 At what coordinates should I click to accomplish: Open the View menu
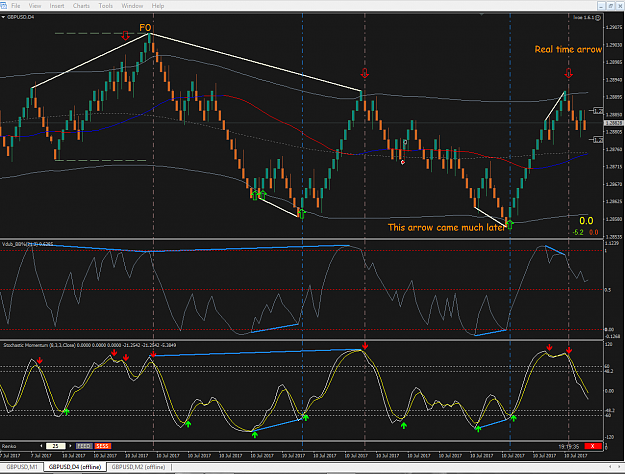tap(35, 6)
